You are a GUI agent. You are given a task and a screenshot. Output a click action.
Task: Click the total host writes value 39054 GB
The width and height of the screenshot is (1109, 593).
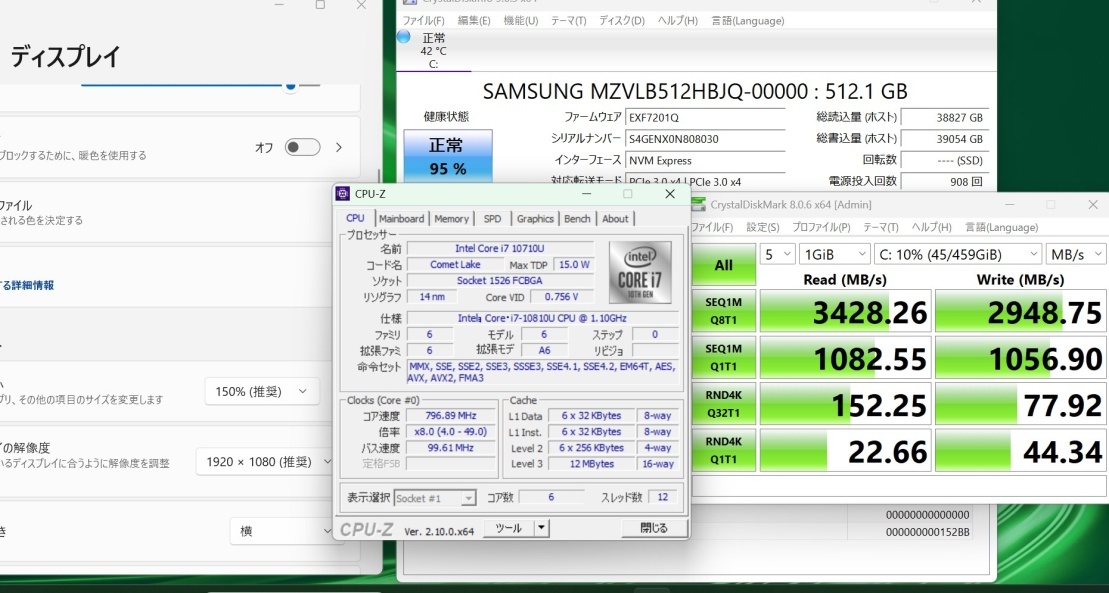point(945,139)
